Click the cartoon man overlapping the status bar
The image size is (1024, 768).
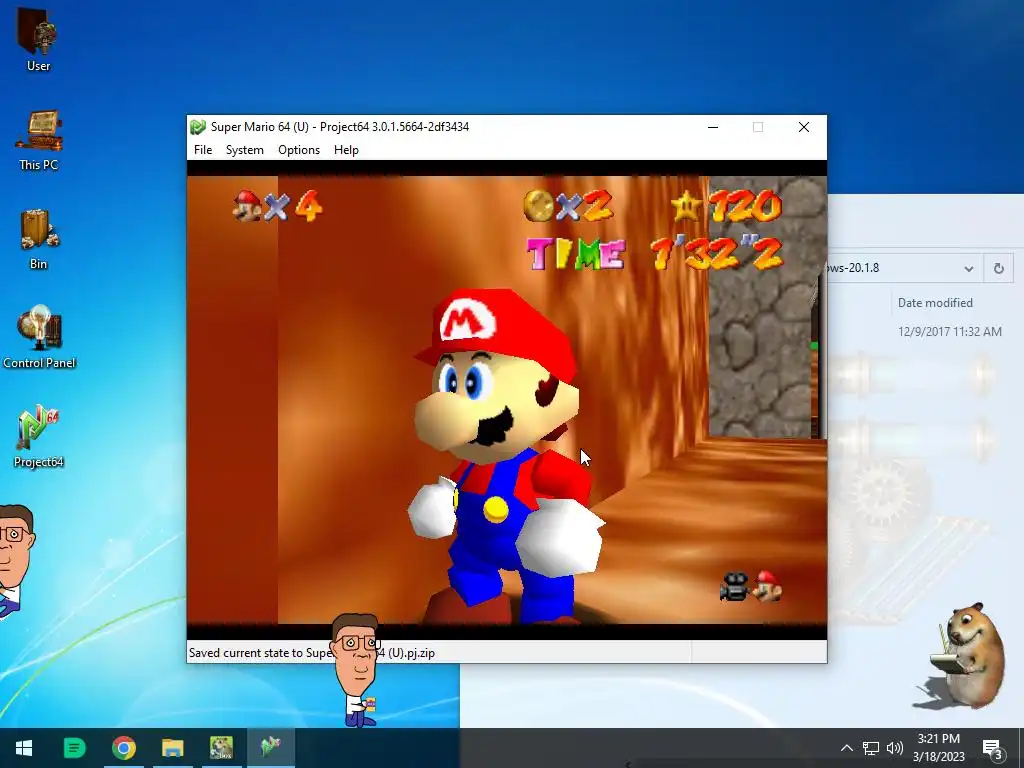(356, 669)
